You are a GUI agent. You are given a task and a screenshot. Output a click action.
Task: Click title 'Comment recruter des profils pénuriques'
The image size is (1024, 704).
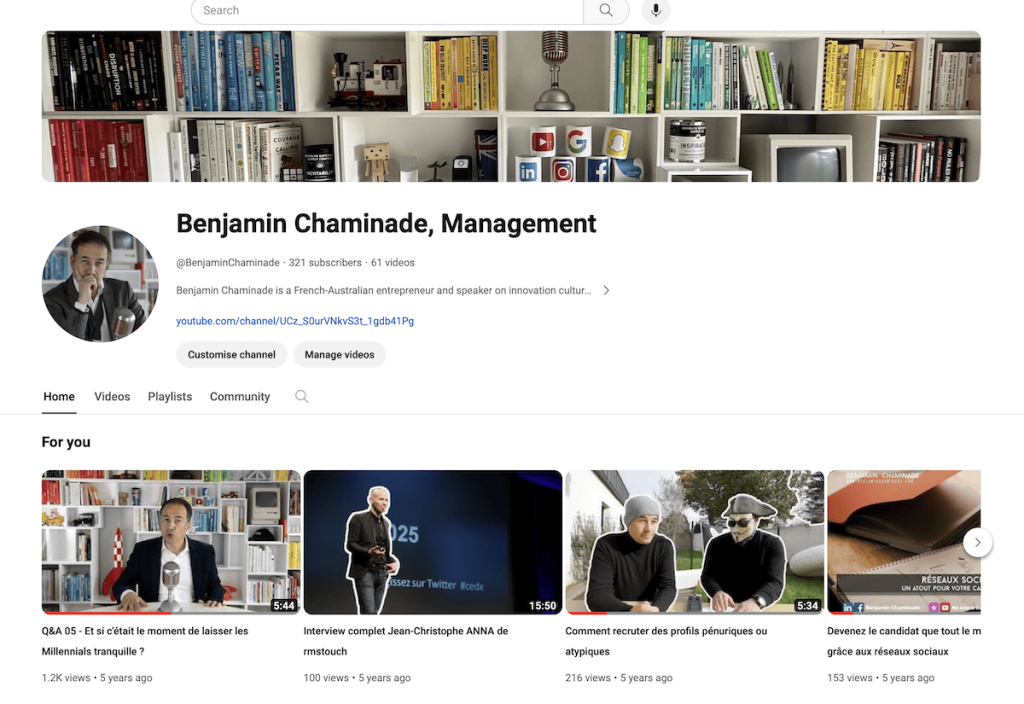666,641
